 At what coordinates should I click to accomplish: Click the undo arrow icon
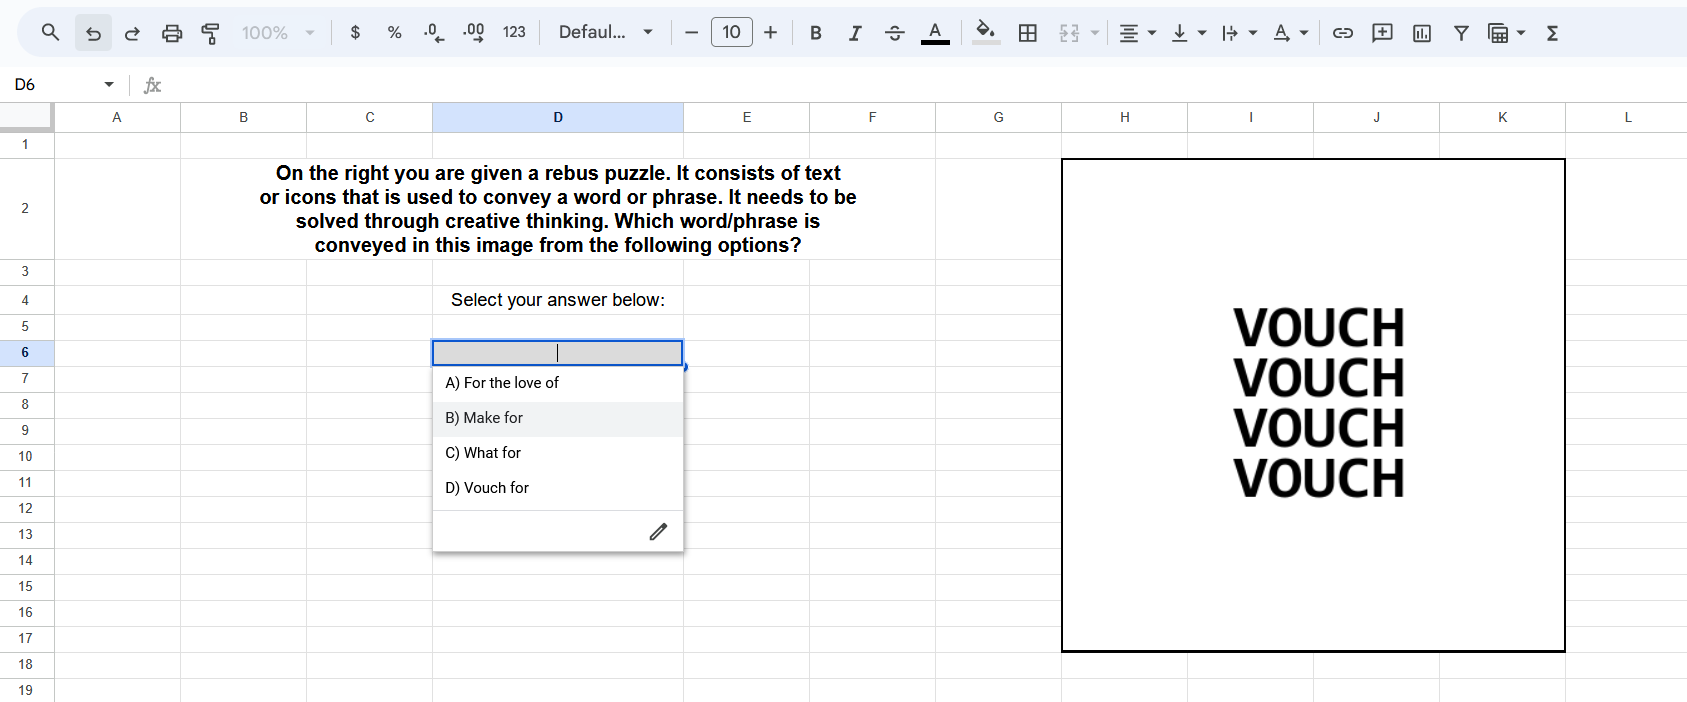coord(93,33)
